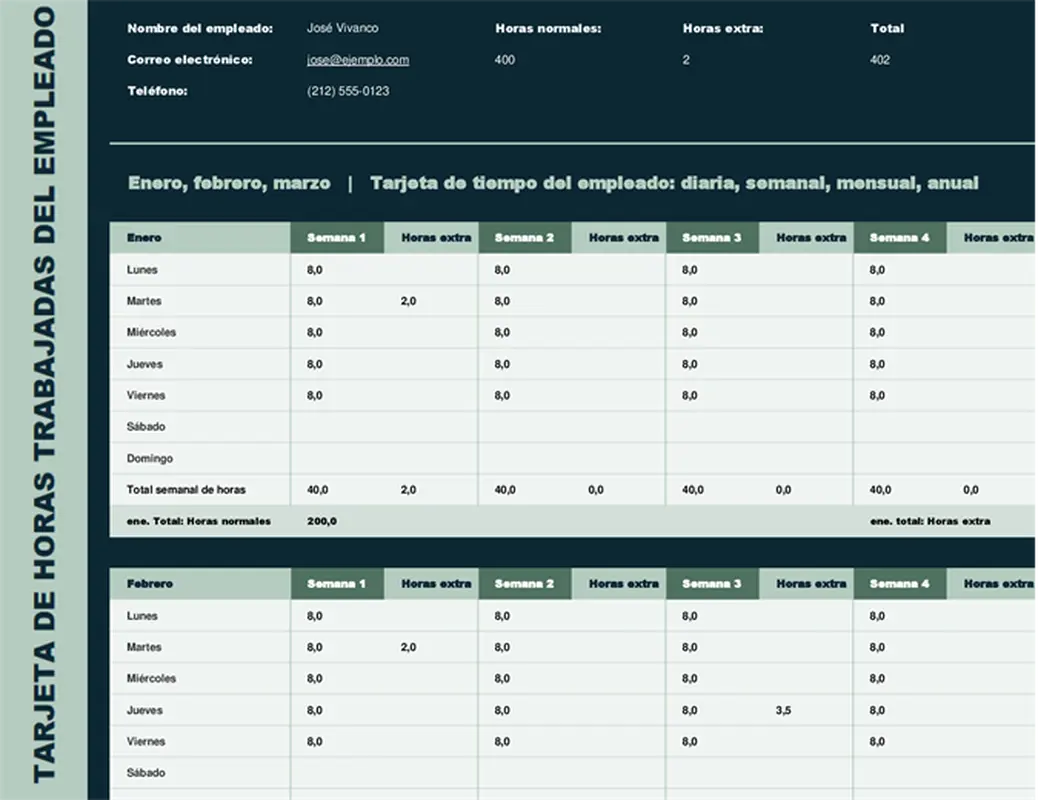1038x800 pixels.
Task: Click the 'Tarjeta de tiempo del empleado' heading
Action: click(523, 183)
